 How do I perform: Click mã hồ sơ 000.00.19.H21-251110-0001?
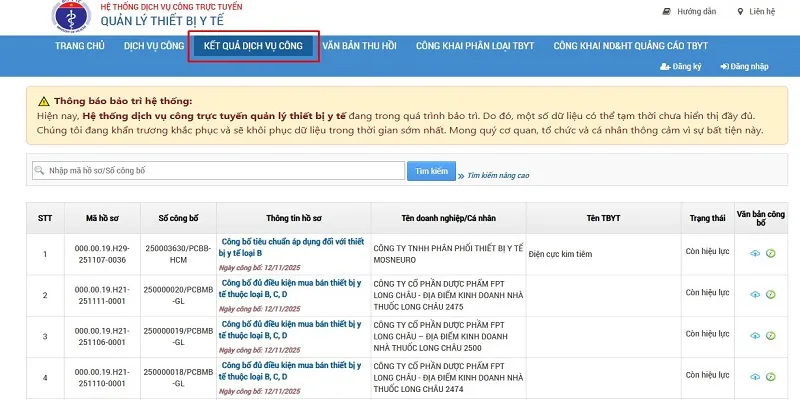coord(102,378)
